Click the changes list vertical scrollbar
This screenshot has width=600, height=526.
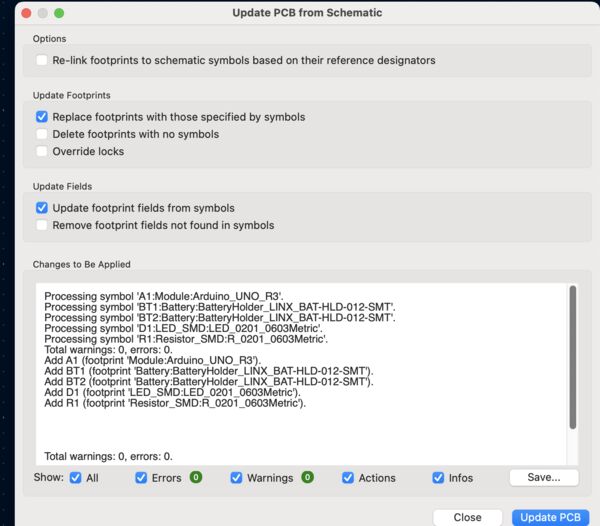tap(572, 355)
